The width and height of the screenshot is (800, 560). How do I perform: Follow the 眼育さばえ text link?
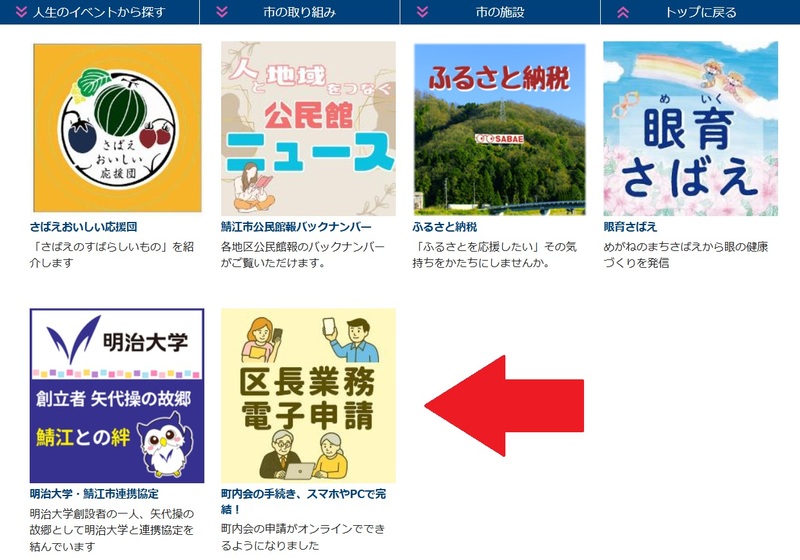click(630, 227)
